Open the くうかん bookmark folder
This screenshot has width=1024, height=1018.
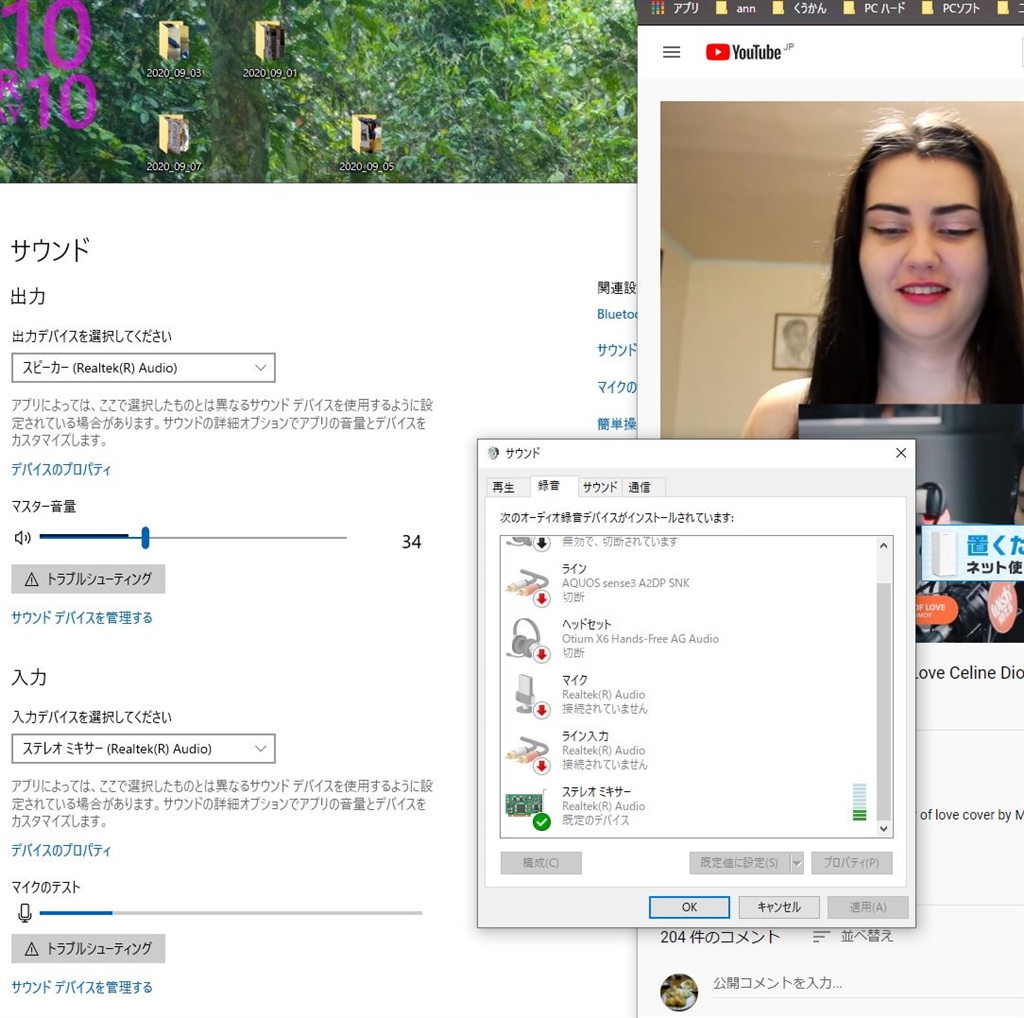799,8
